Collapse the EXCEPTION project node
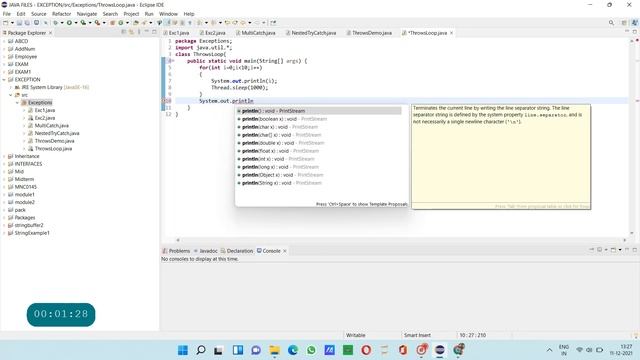640x360 pixels. tap(4, 80)
